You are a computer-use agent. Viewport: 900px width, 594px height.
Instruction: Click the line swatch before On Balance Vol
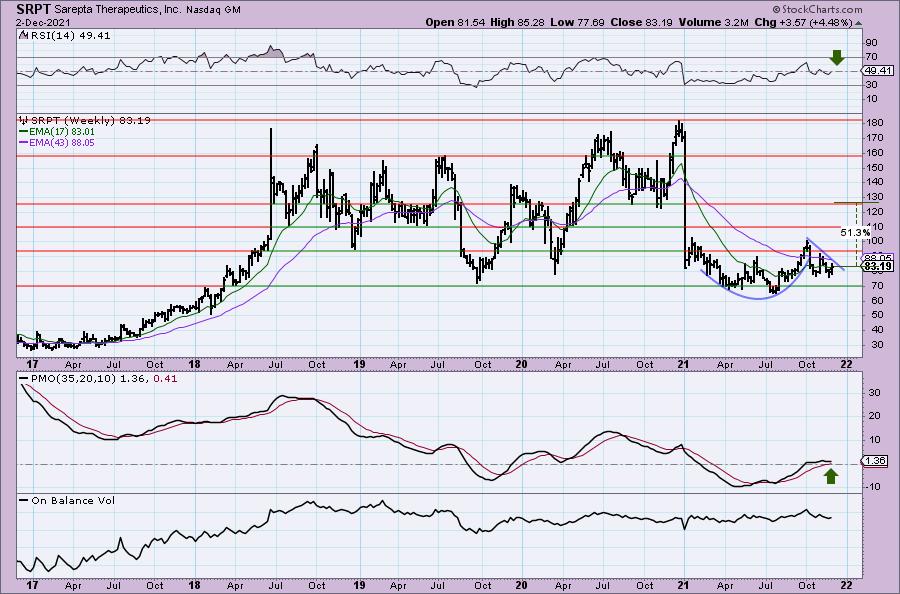pos(24,500)
